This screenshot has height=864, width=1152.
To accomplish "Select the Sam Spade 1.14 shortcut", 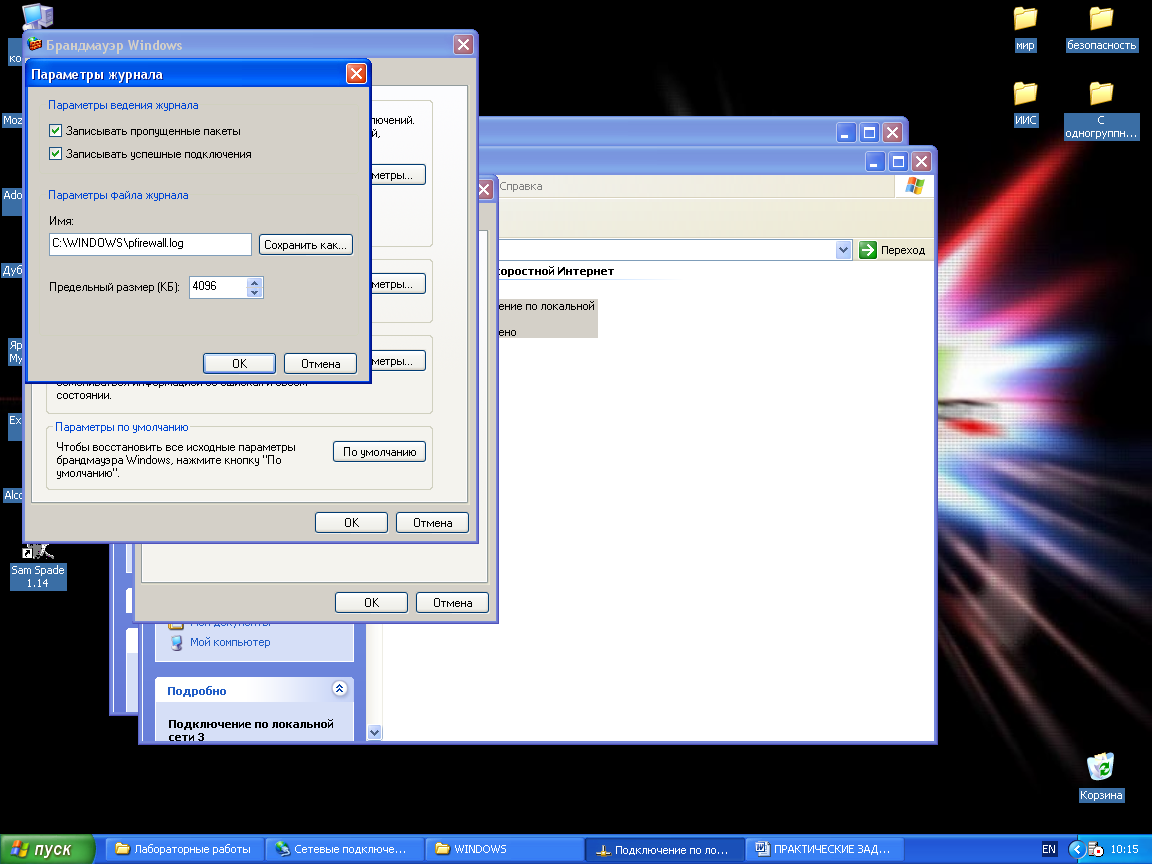I will (x=37, y=566).
